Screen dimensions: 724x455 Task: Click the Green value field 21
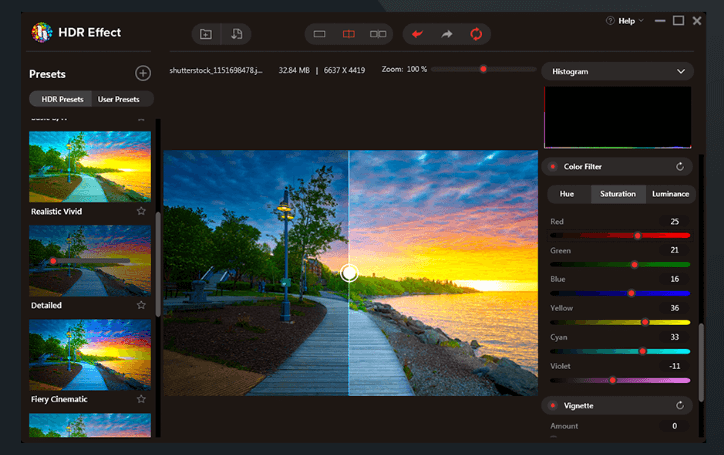pos(675,250)
